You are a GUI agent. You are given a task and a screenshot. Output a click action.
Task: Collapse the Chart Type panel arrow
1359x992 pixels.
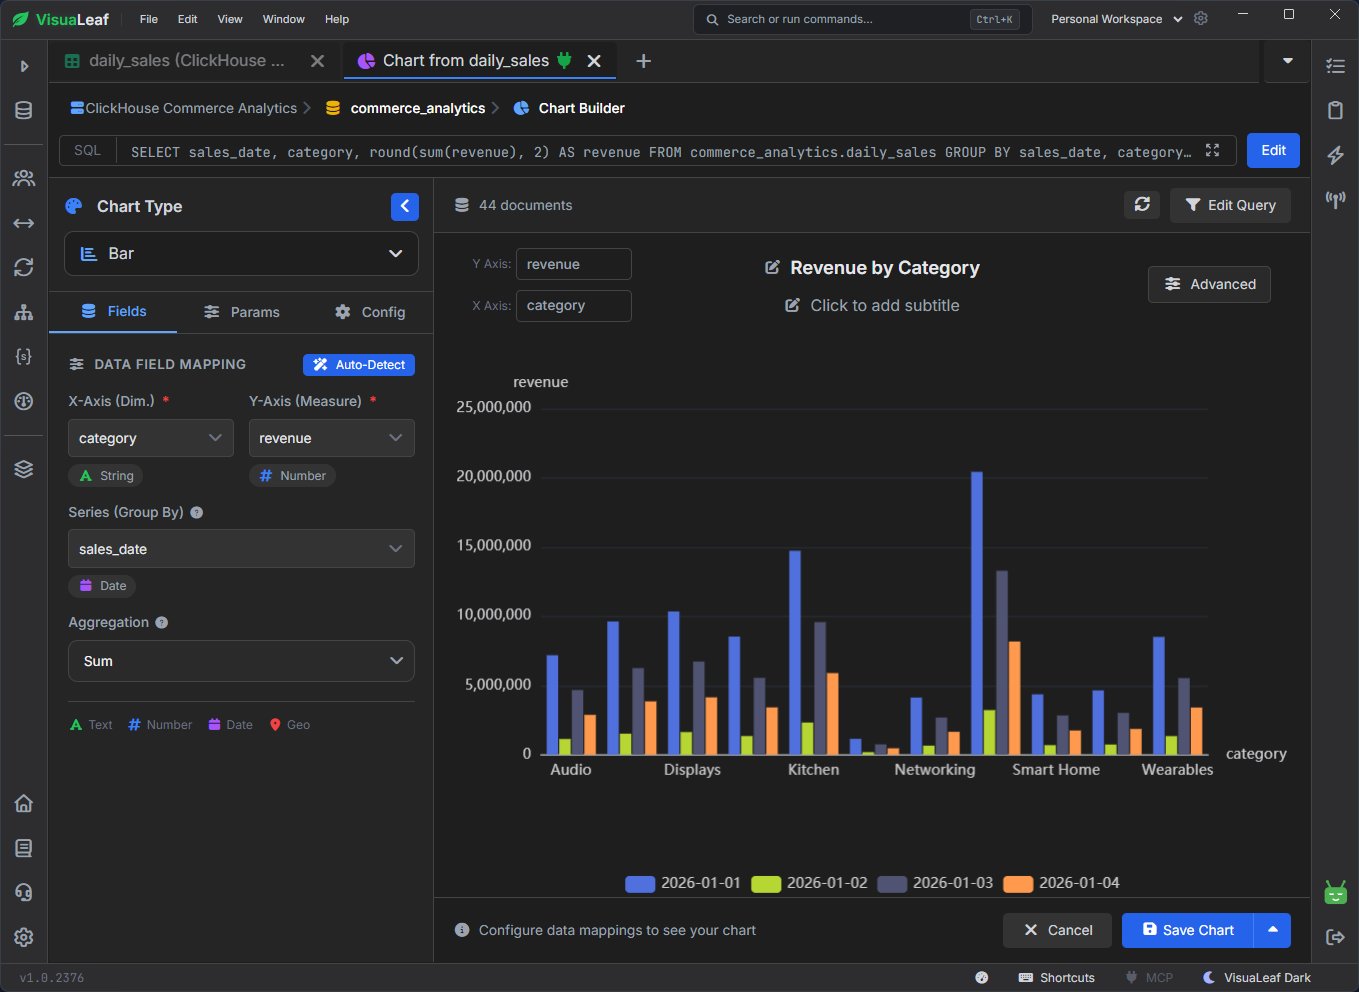405,206
